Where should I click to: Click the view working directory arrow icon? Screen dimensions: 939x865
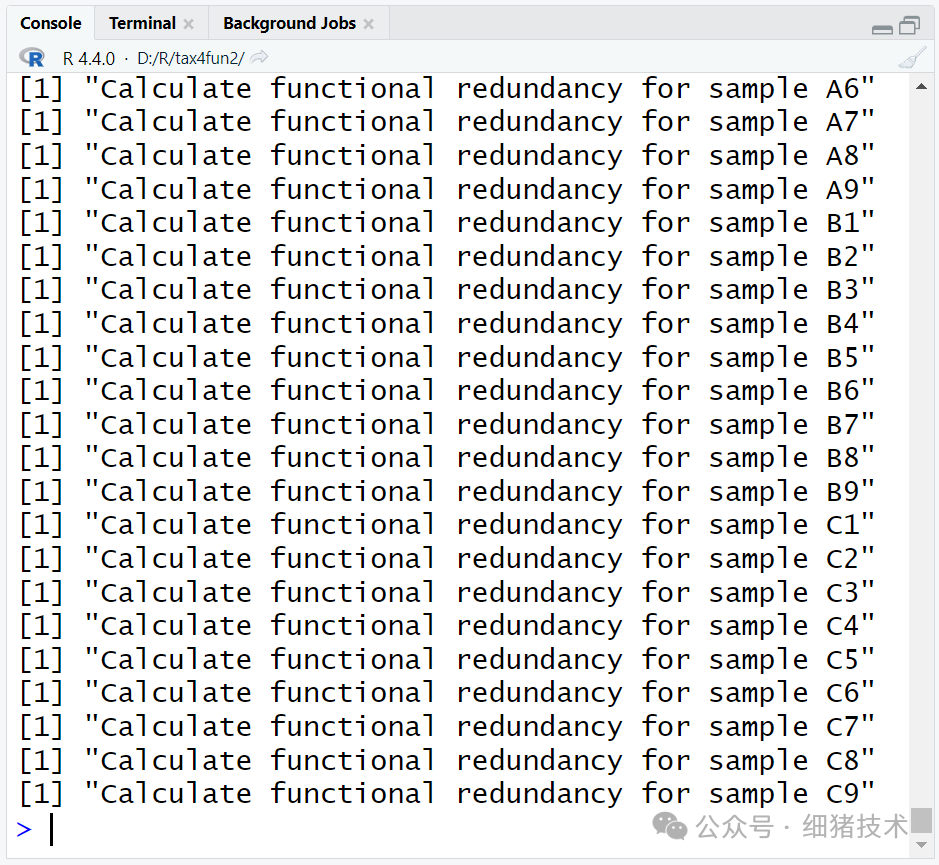coord(259,58)
